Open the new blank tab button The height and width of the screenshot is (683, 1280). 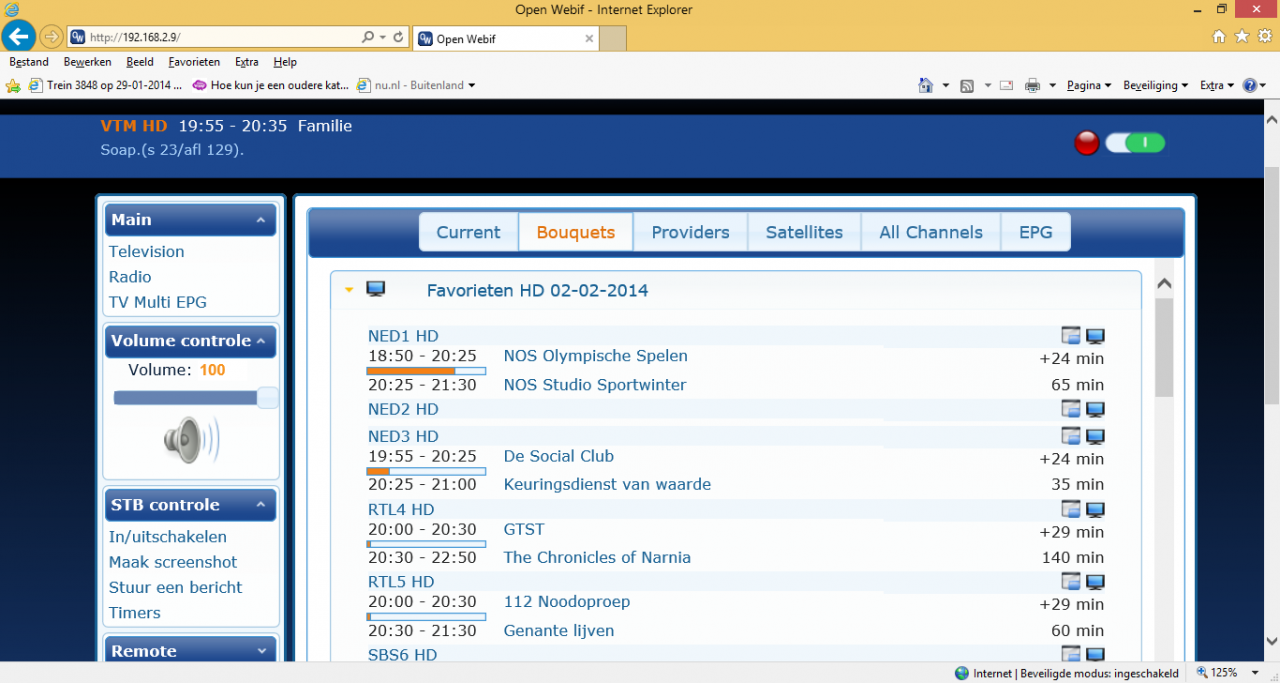pos(613,38)
